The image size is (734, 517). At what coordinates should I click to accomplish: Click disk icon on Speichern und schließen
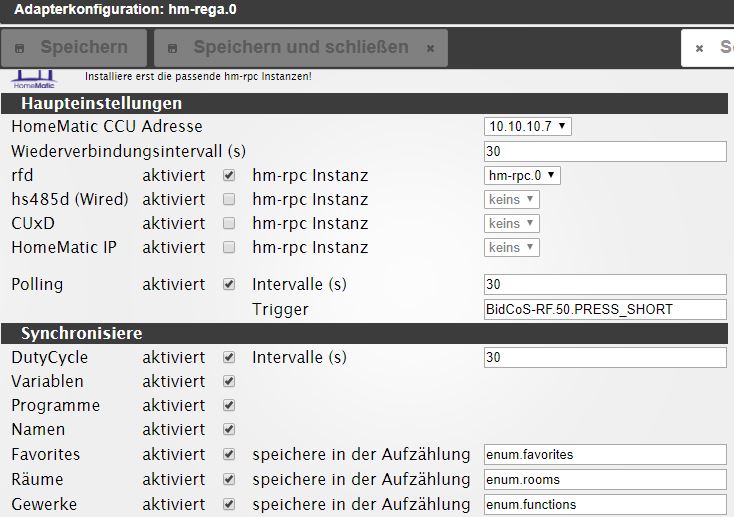(x=173, y=48)
